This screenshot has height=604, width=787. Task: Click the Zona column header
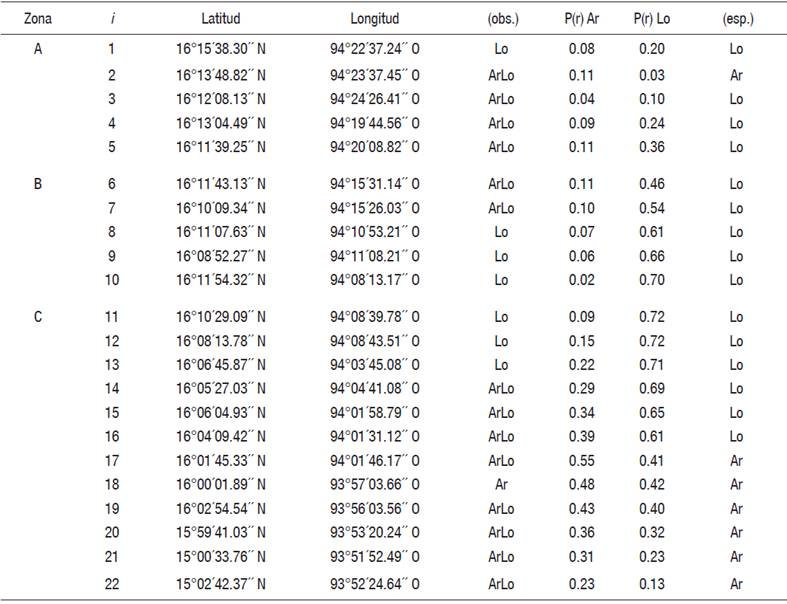pyautogui.click(x=37, y=19)
